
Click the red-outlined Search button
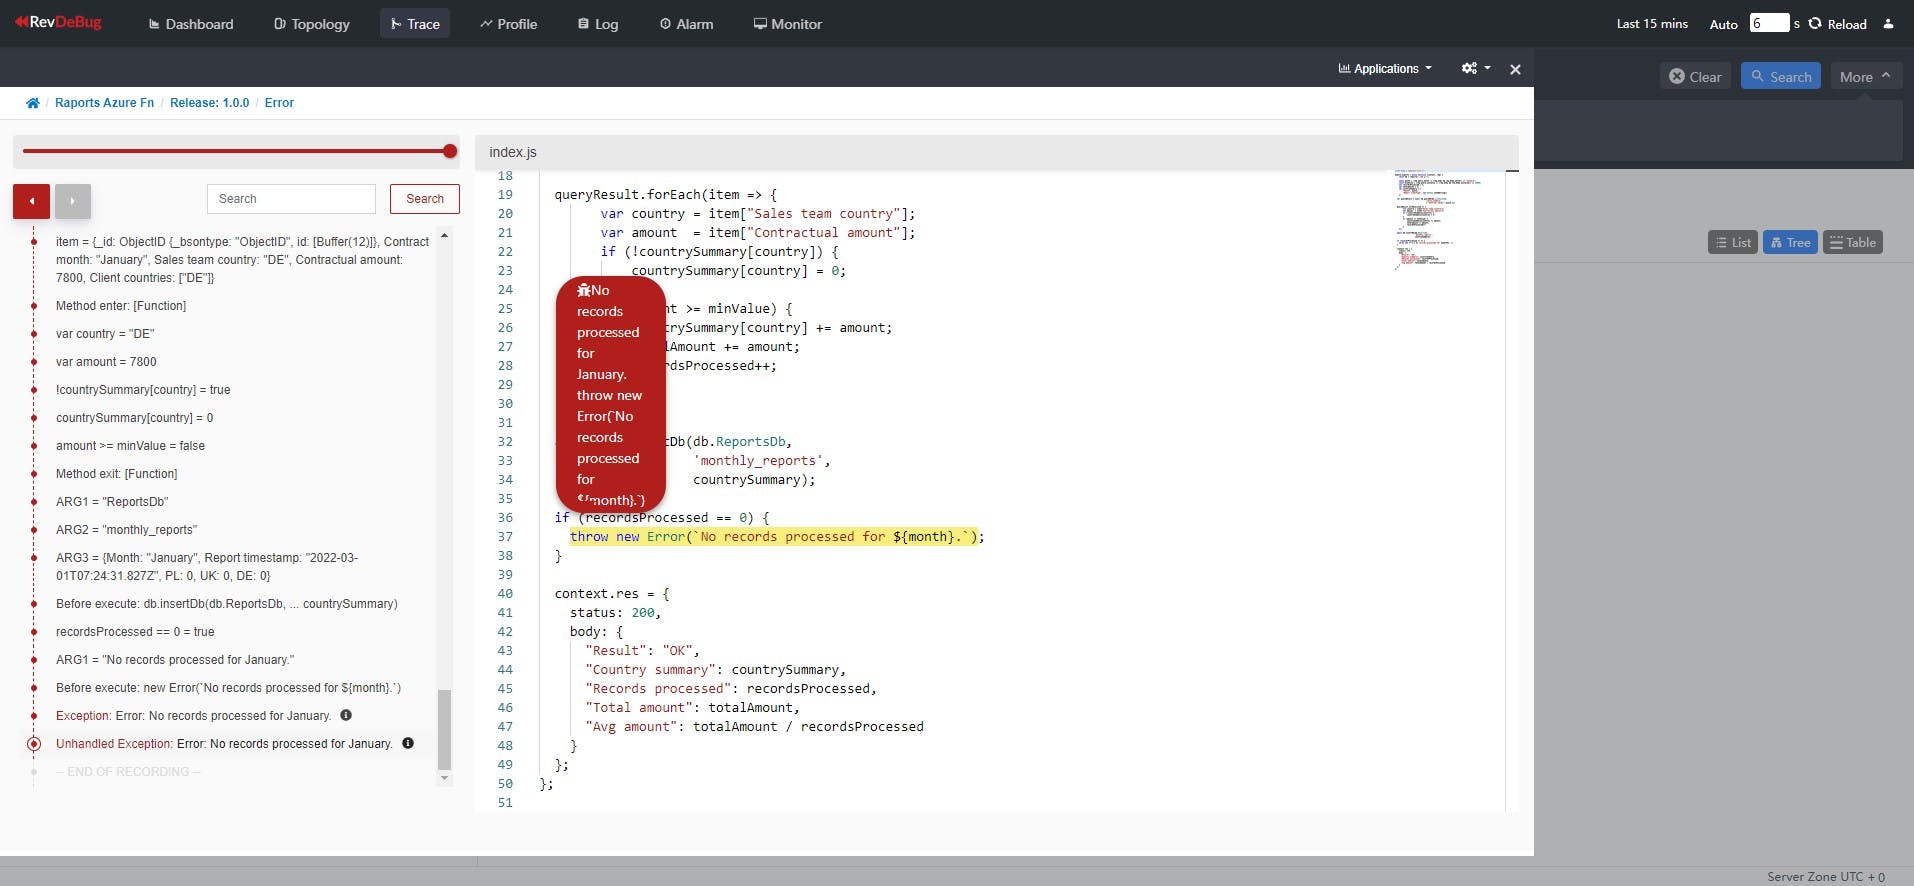pyautogui.click(x=425, y=199)
